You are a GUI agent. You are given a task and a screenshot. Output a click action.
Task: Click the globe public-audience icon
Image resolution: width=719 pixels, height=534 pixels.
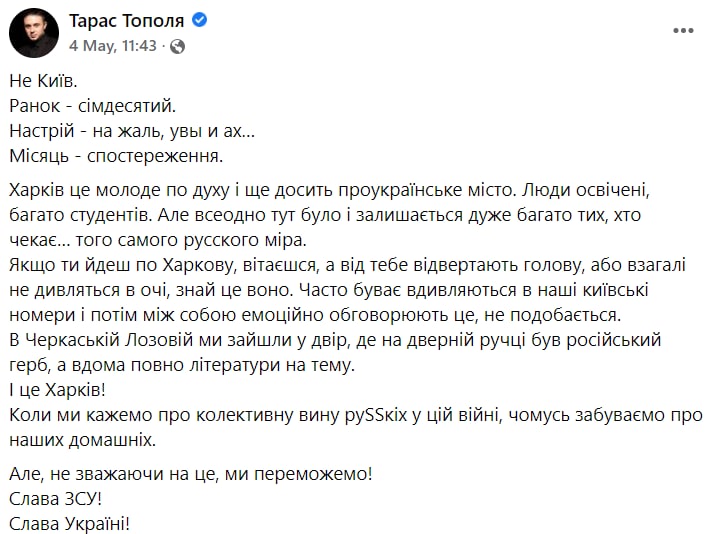point(177,46)
